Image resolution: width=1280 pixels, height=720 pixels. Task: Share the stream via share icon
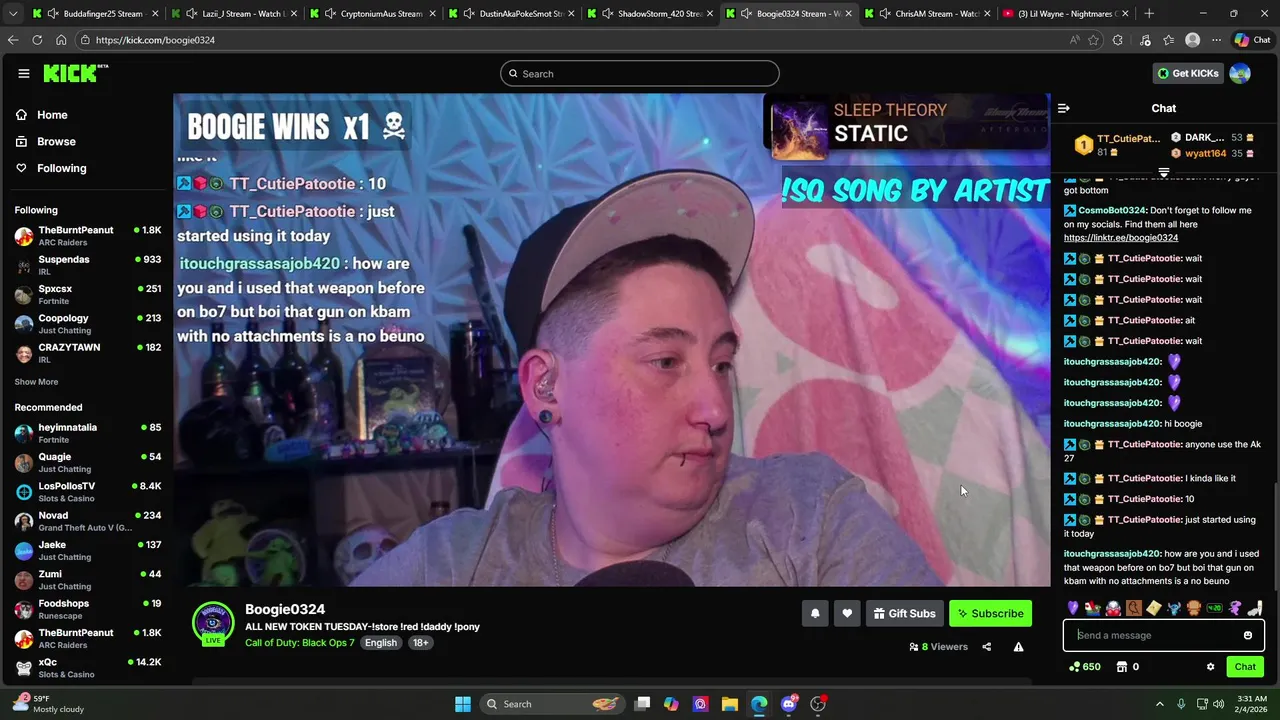click(986, 647)
